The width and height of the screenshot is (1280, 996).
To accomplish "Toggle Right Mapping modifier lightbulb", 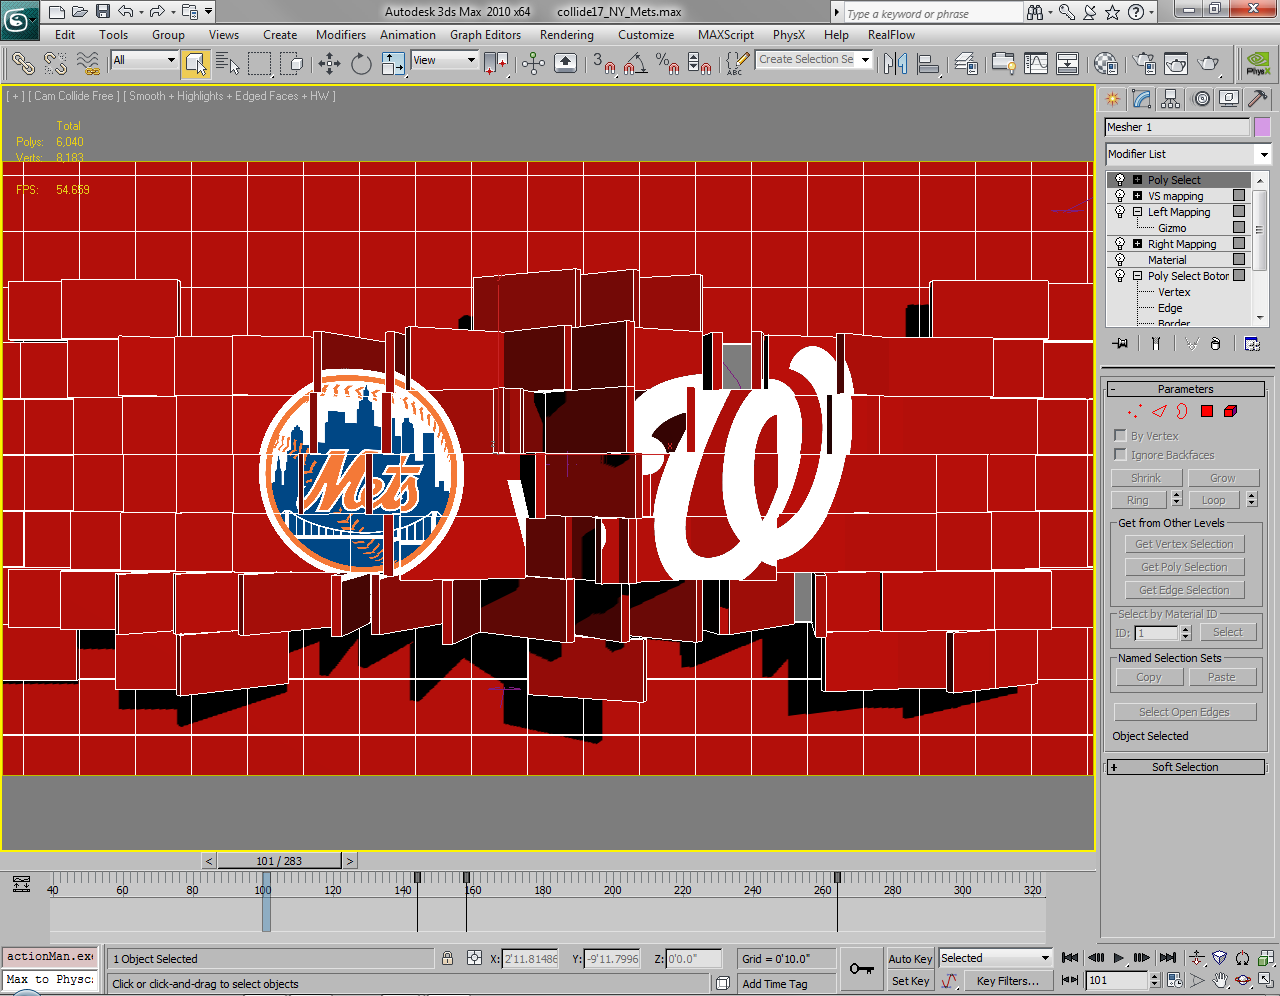I will point(1120,244).
